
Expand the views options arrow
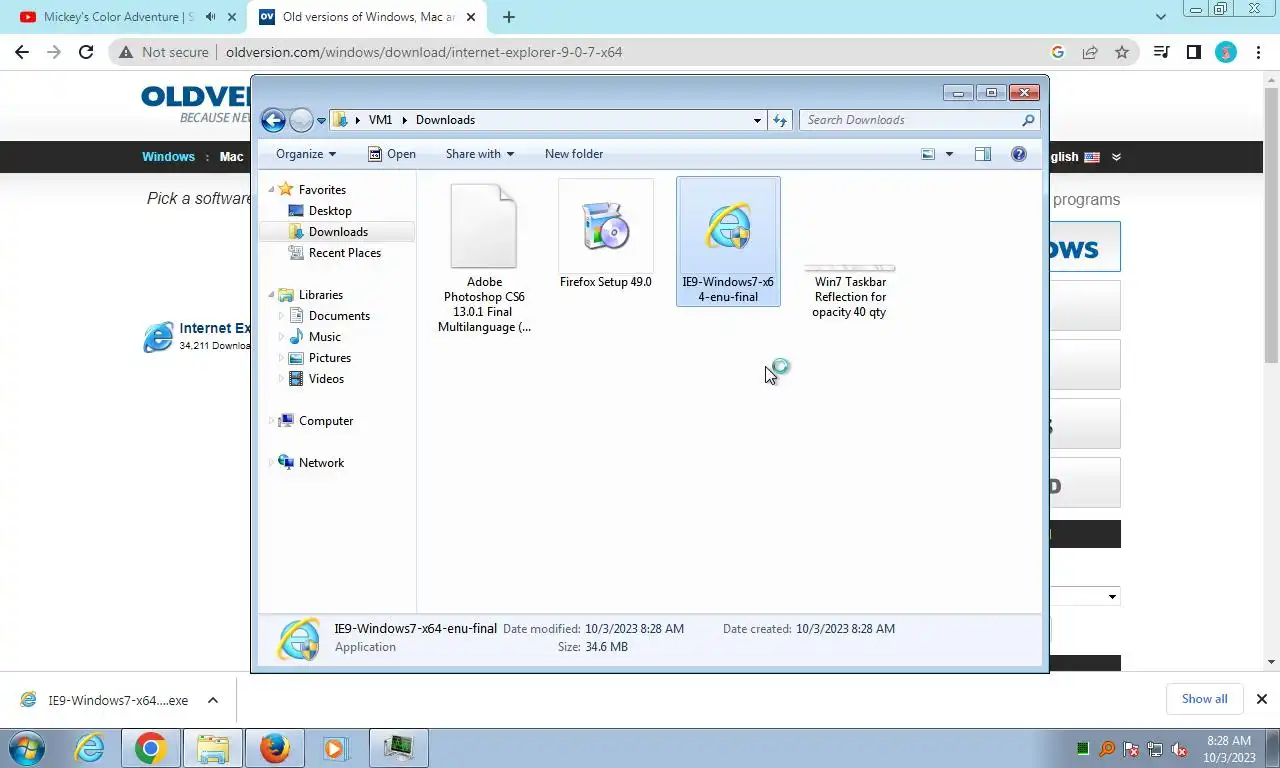tap(949, 154)
